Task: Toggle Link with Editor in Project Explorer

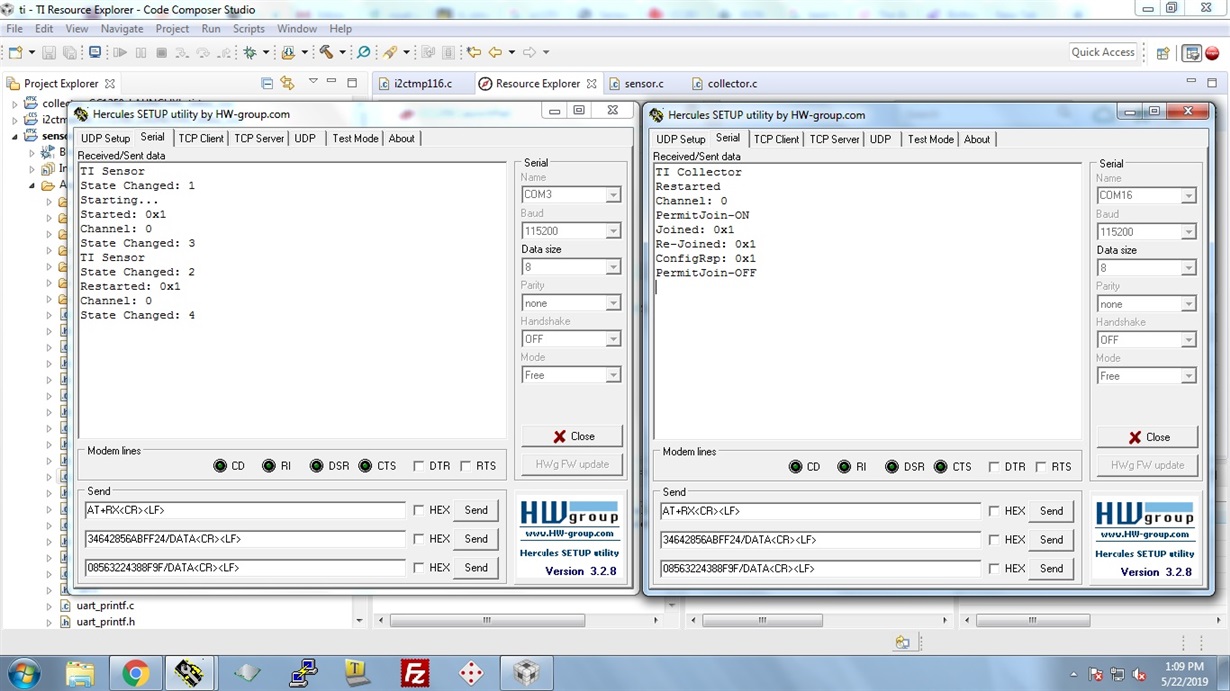Action: (288, 83)
